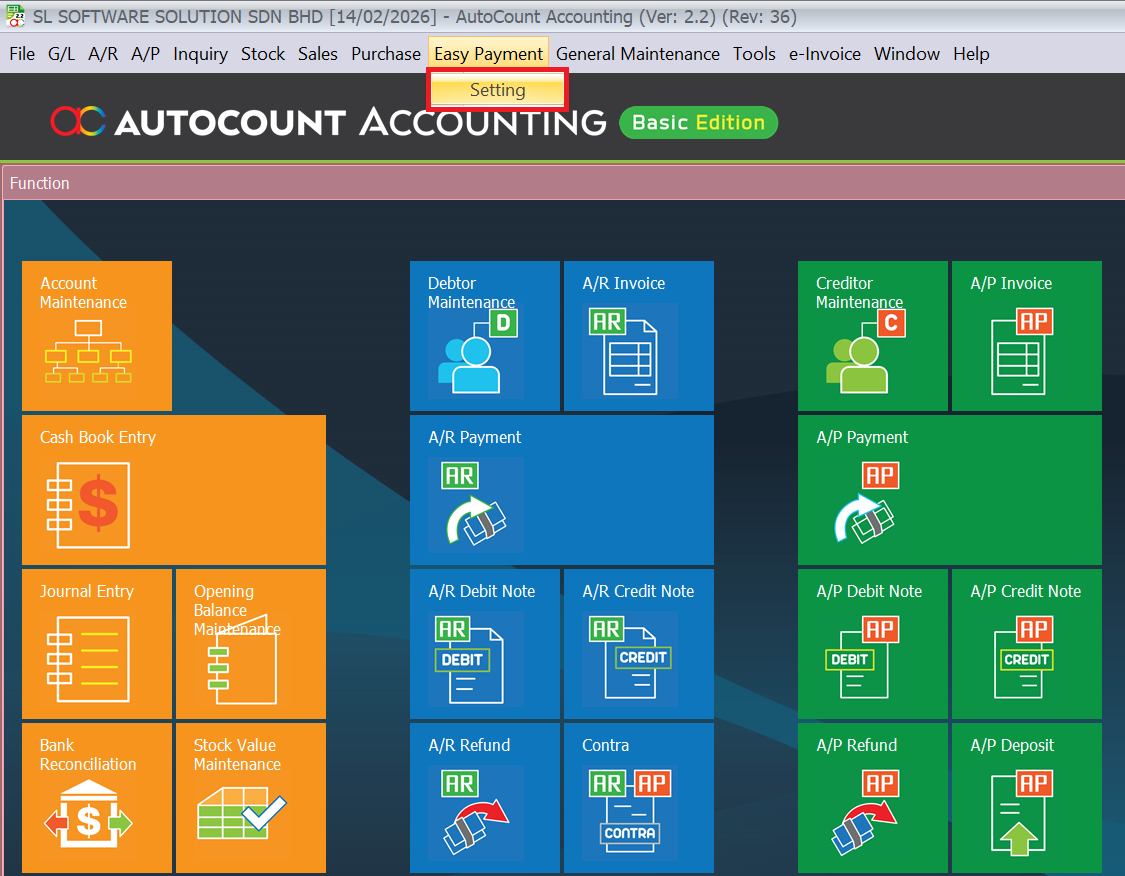Click the AutoCount Accounting logo
Screen dimensions: 1125x876
pos(329,122)
